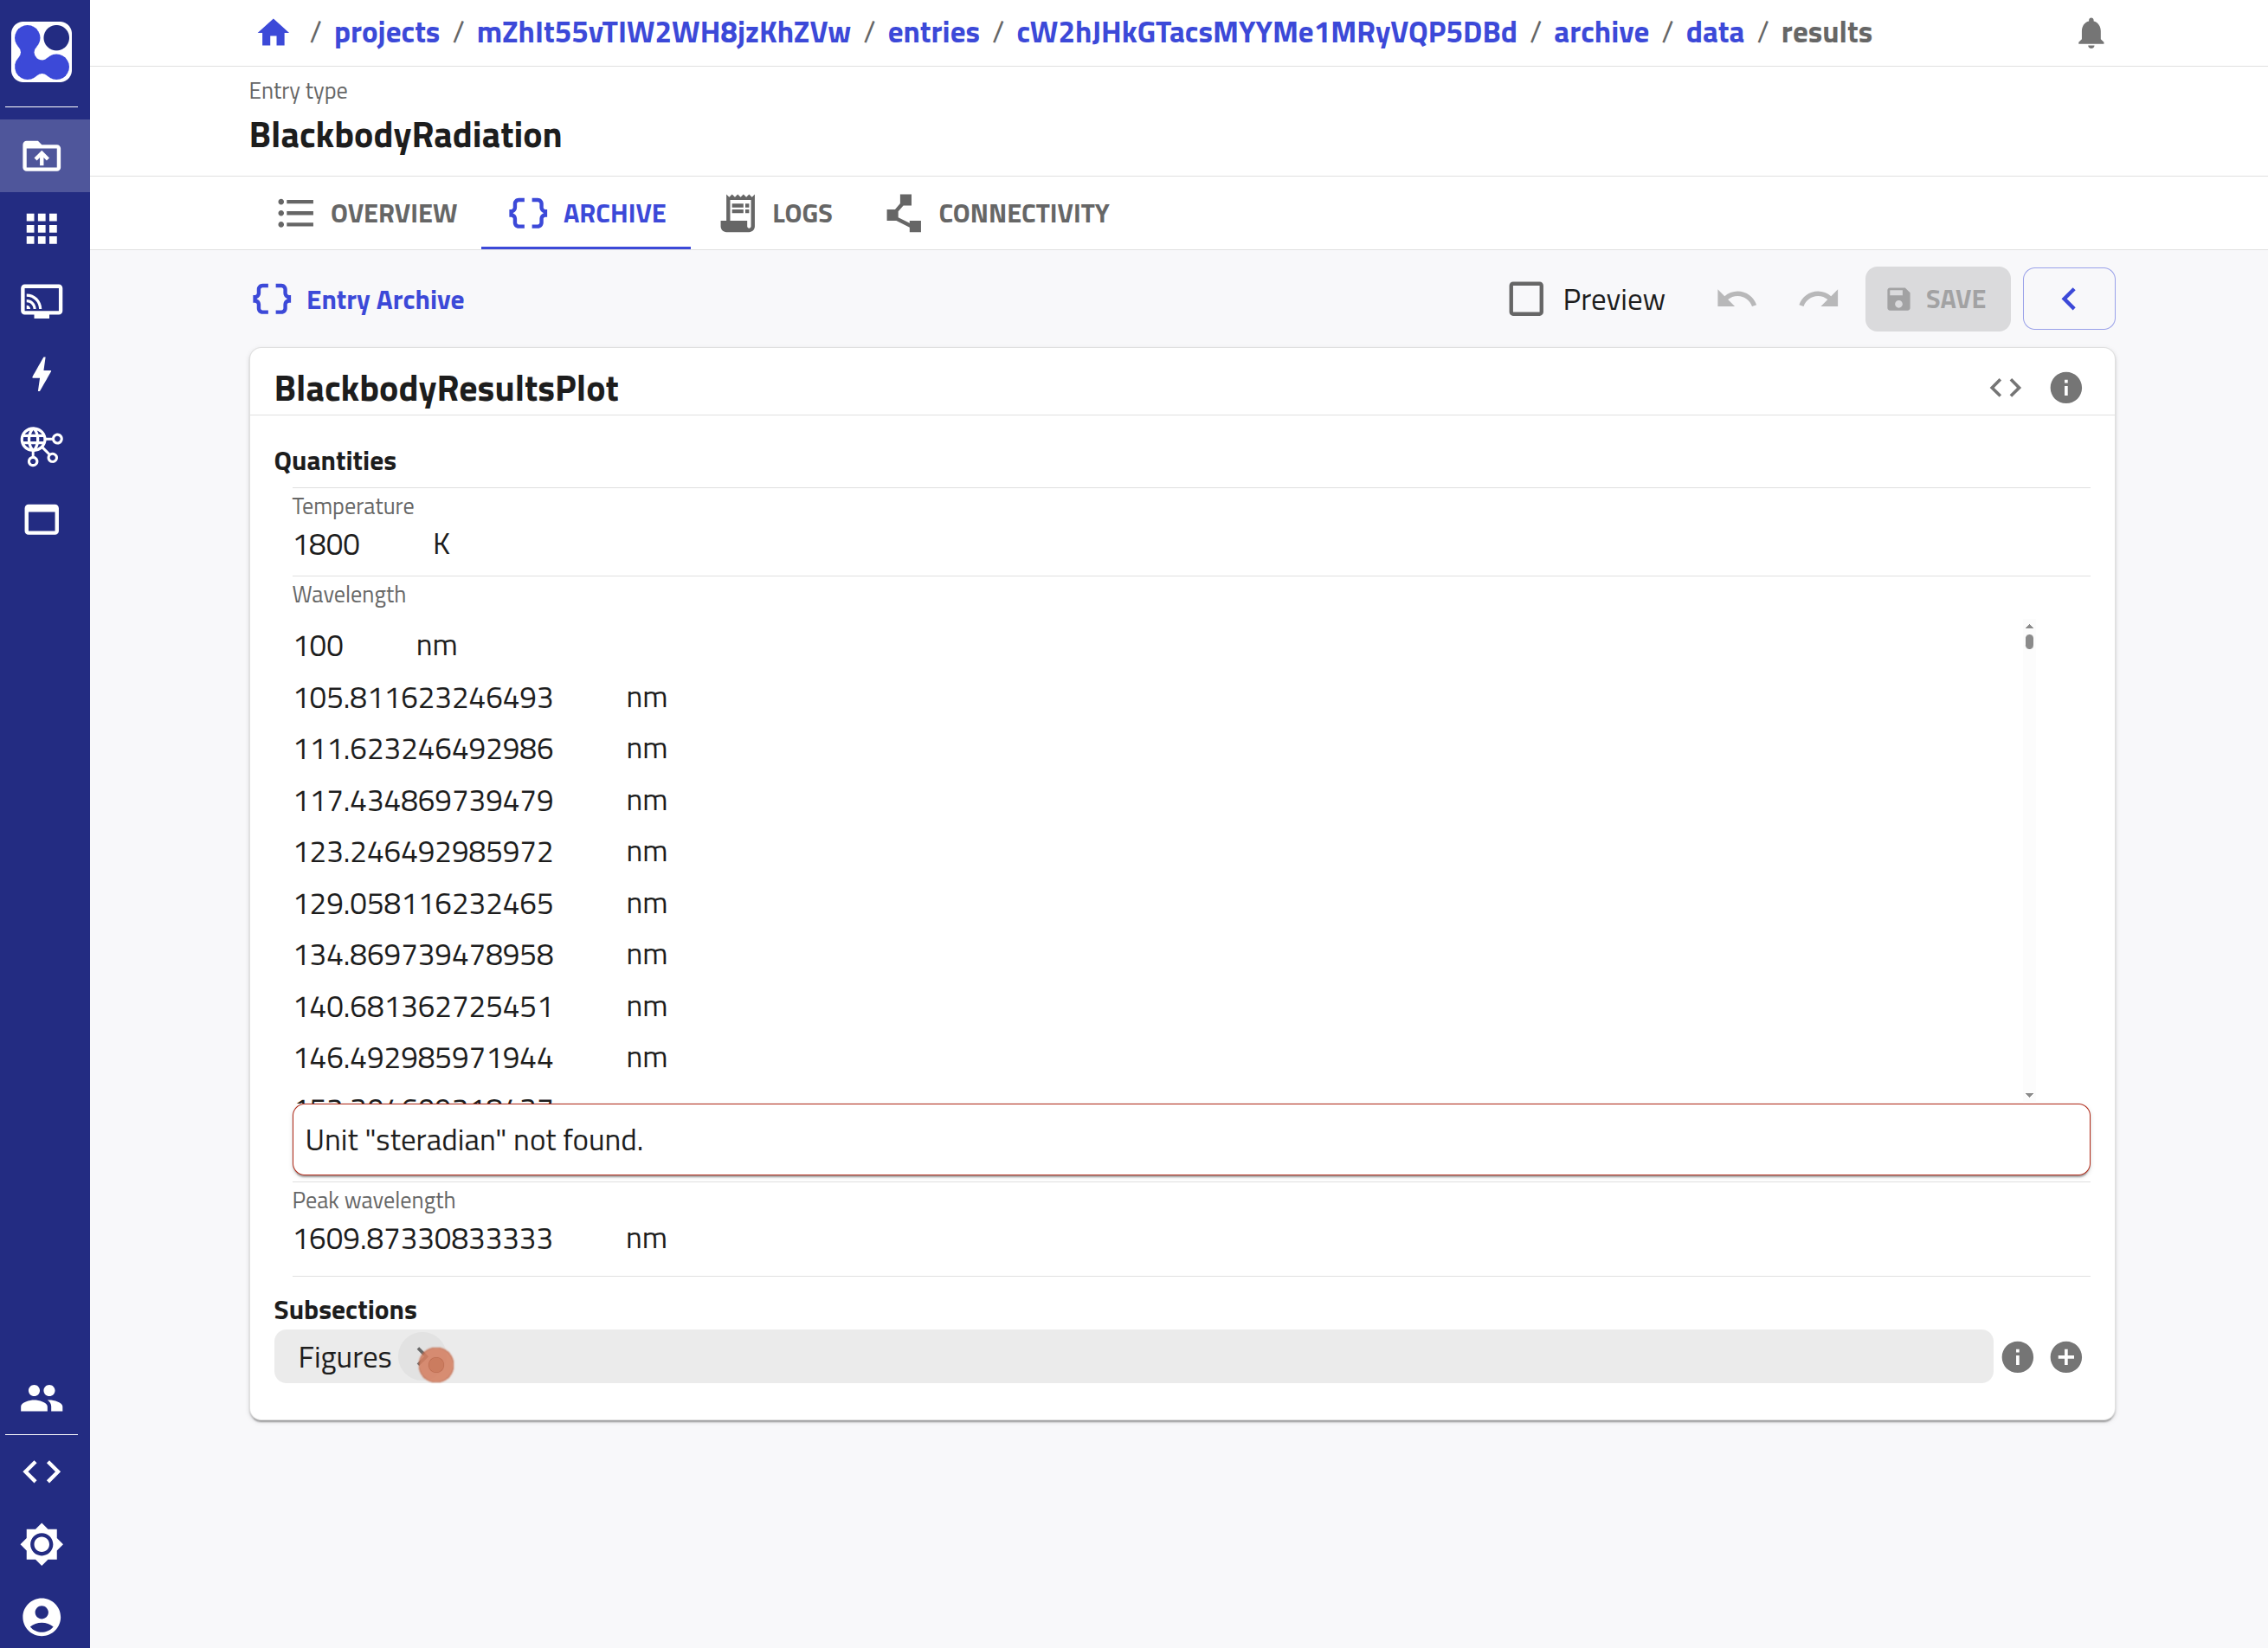Screen dimensions: 2268x1648
Task: Click Entry Archive link text
Action: pos(385,300)
